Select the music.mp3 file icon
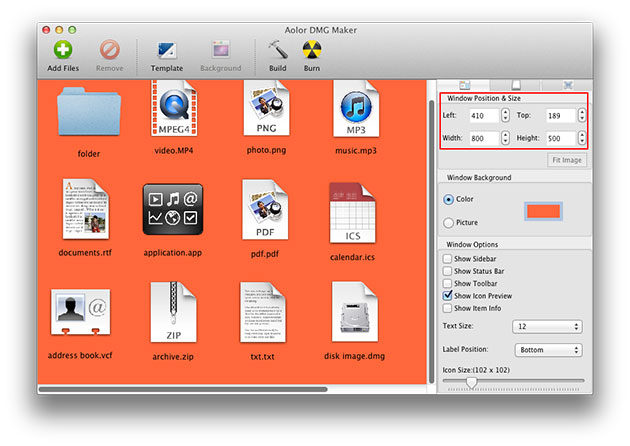 coord(355,110)
